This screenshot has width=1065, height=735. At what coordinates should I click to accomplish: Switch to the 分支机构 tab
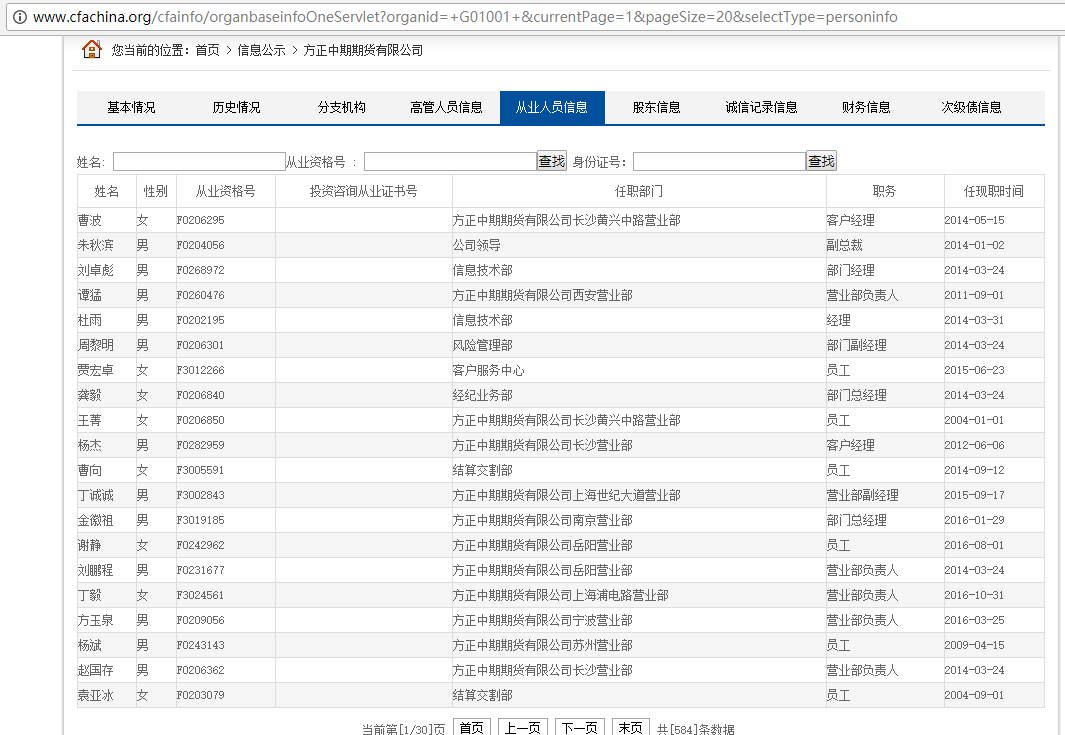tap(342, 107)
